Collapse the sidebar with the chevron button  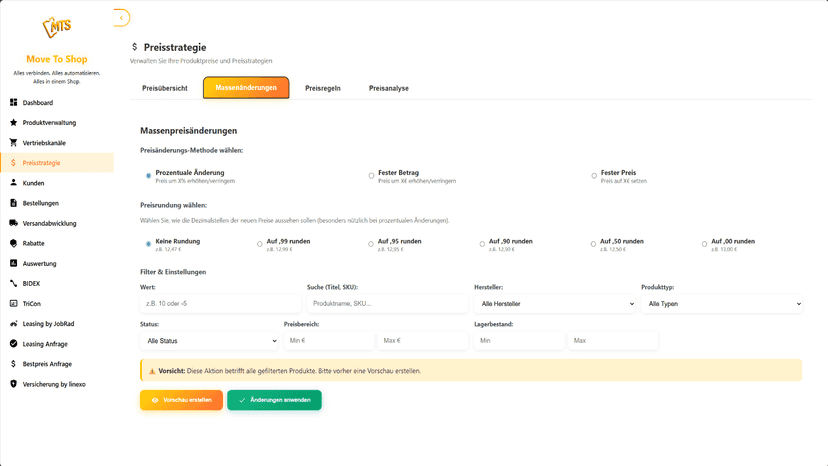(x=121, y=18)
